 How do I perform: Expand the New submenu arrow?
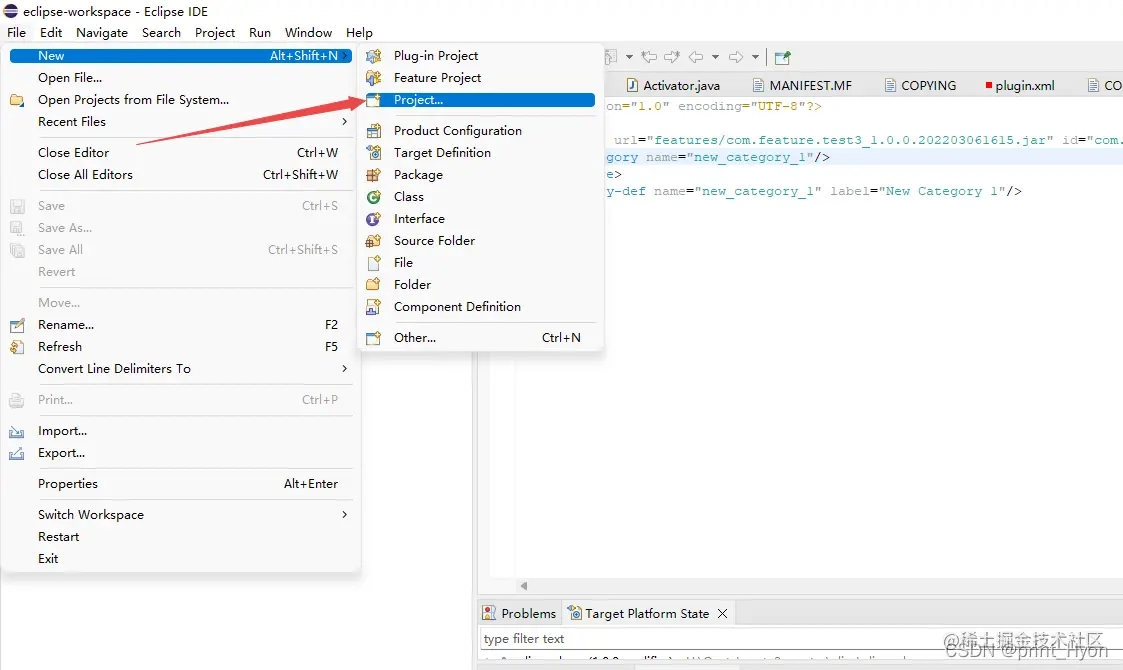(x=345, y=56)
